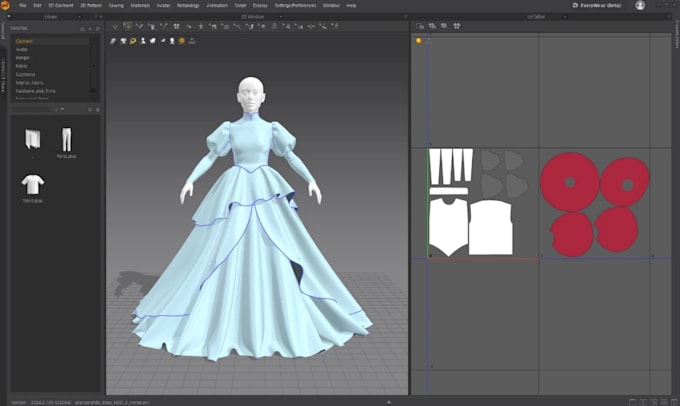Open the Sewing menu
The height and width of the screenshot is (406, 680).
[116, 6]
